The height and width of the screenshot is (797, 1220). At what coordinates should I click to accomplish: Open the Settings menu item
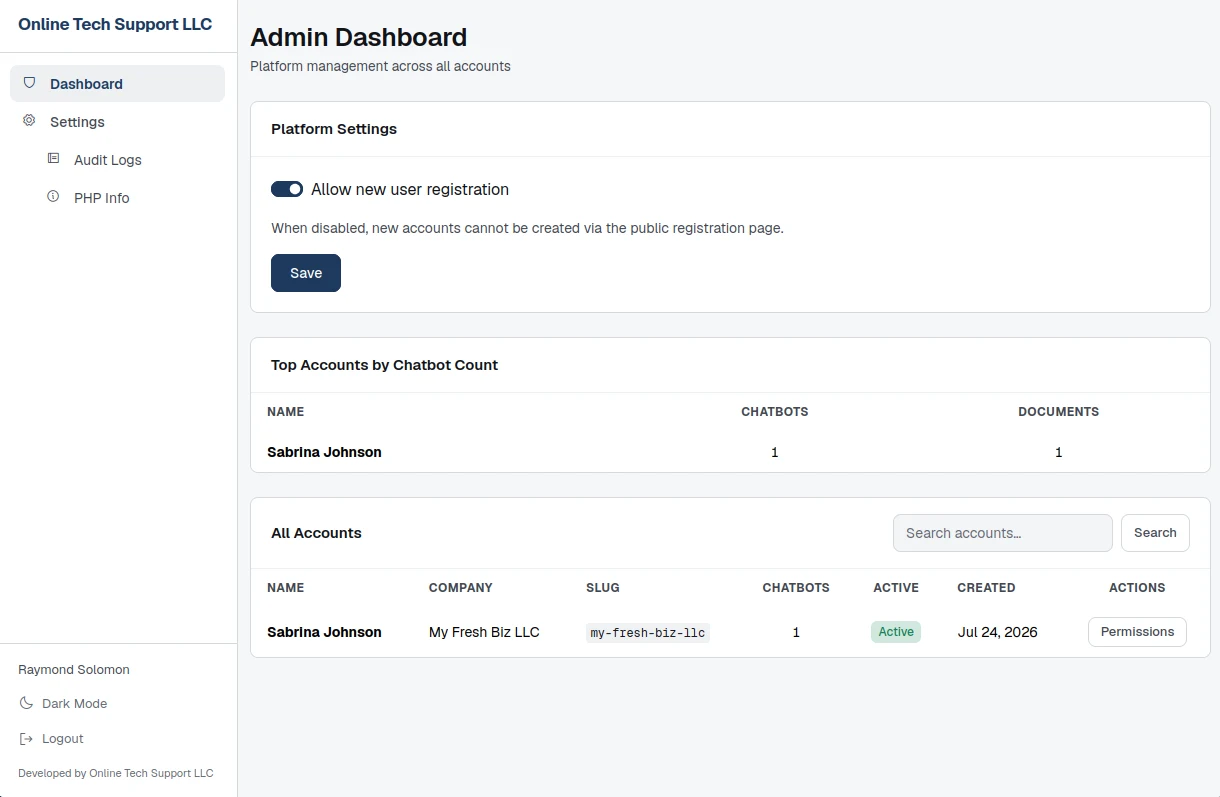click(117, 121)
